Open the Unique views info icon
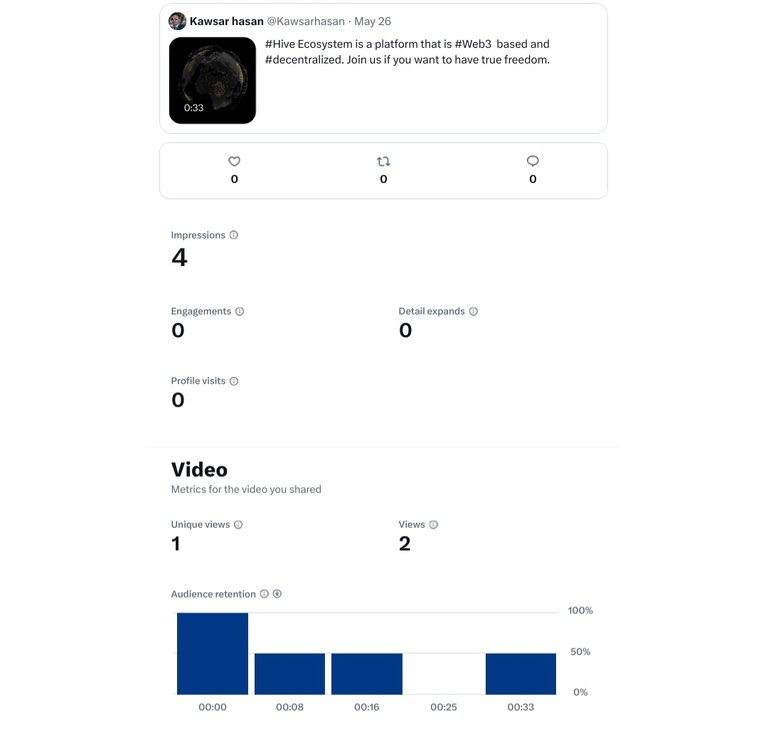Screen dimensions: 768x735 pos(238,524)
